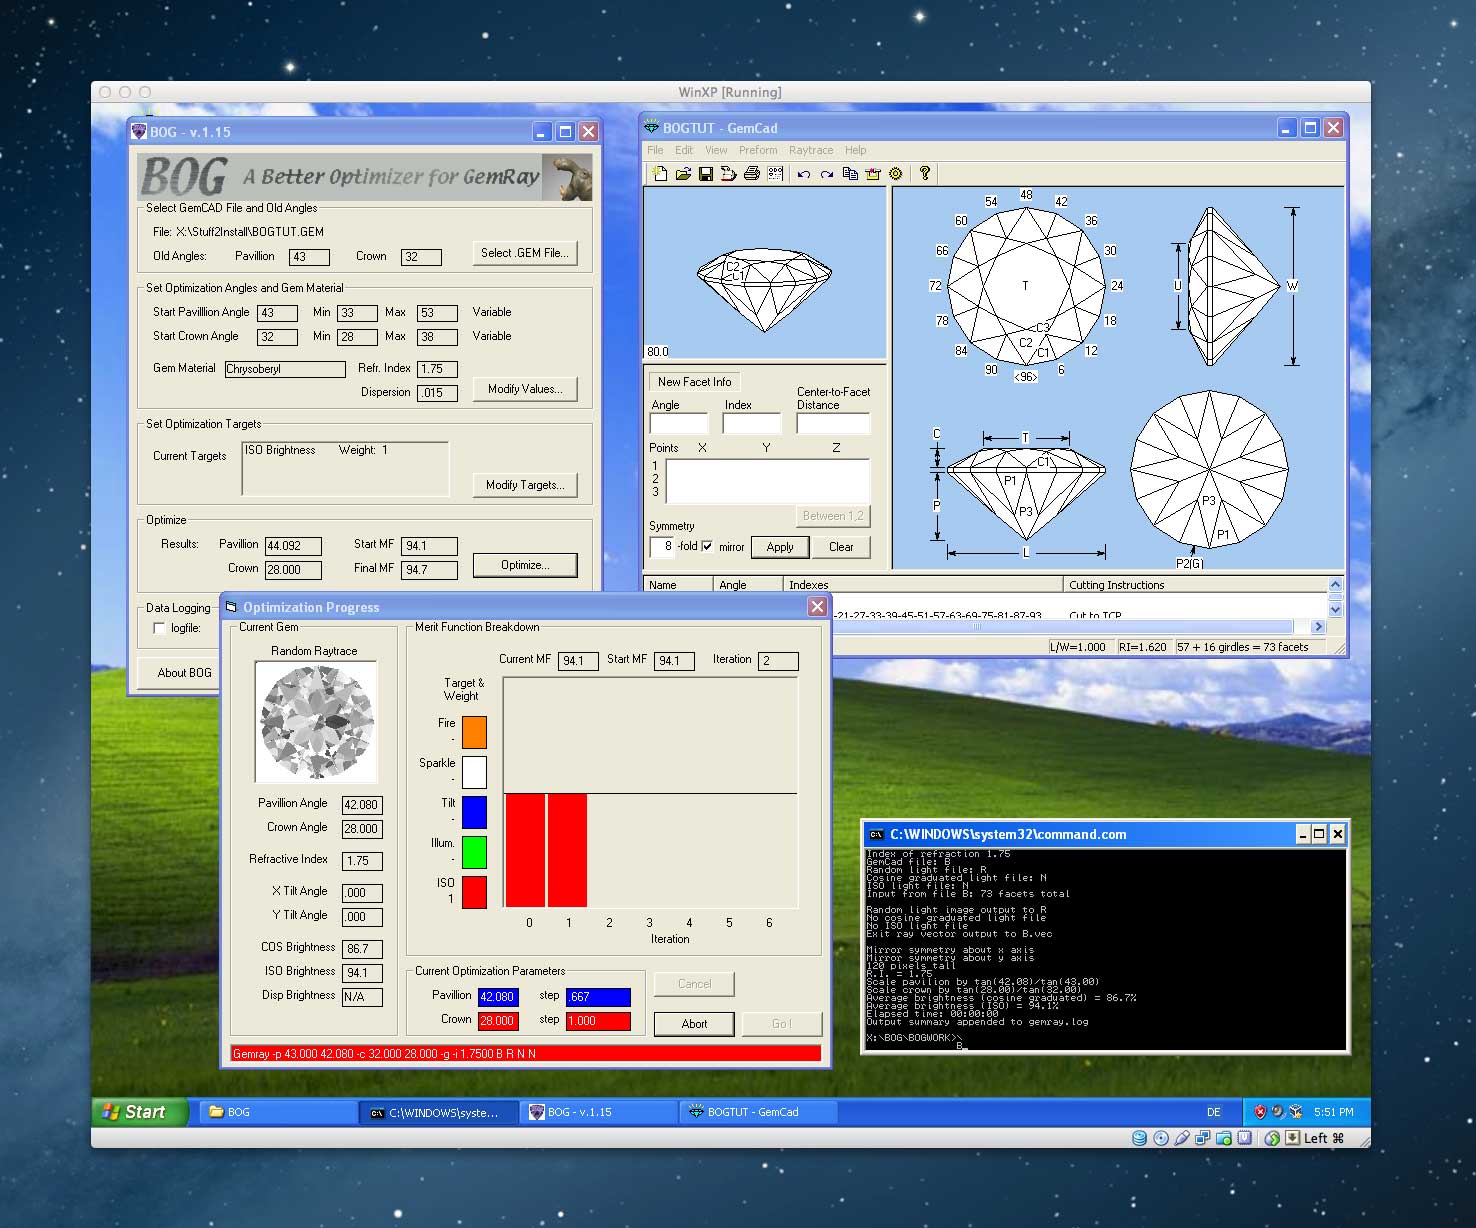Click the audio device icon in system tray
Screen dimensions: 1476x1228
click(x=1278, y=1111)
